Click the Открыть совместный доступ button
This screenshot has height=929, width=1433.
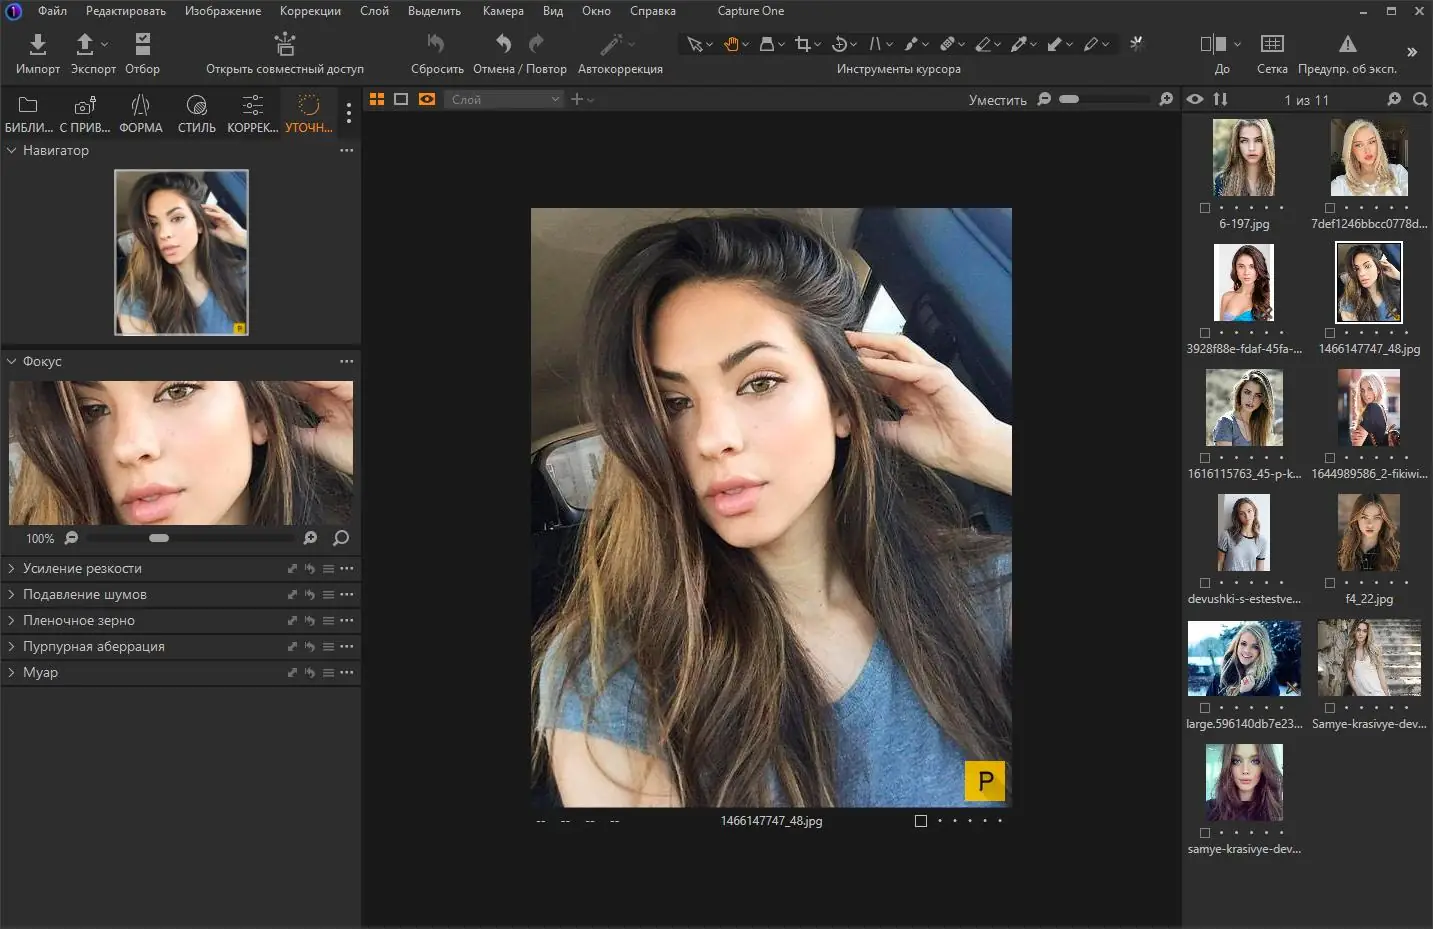[x=285, y=55]
